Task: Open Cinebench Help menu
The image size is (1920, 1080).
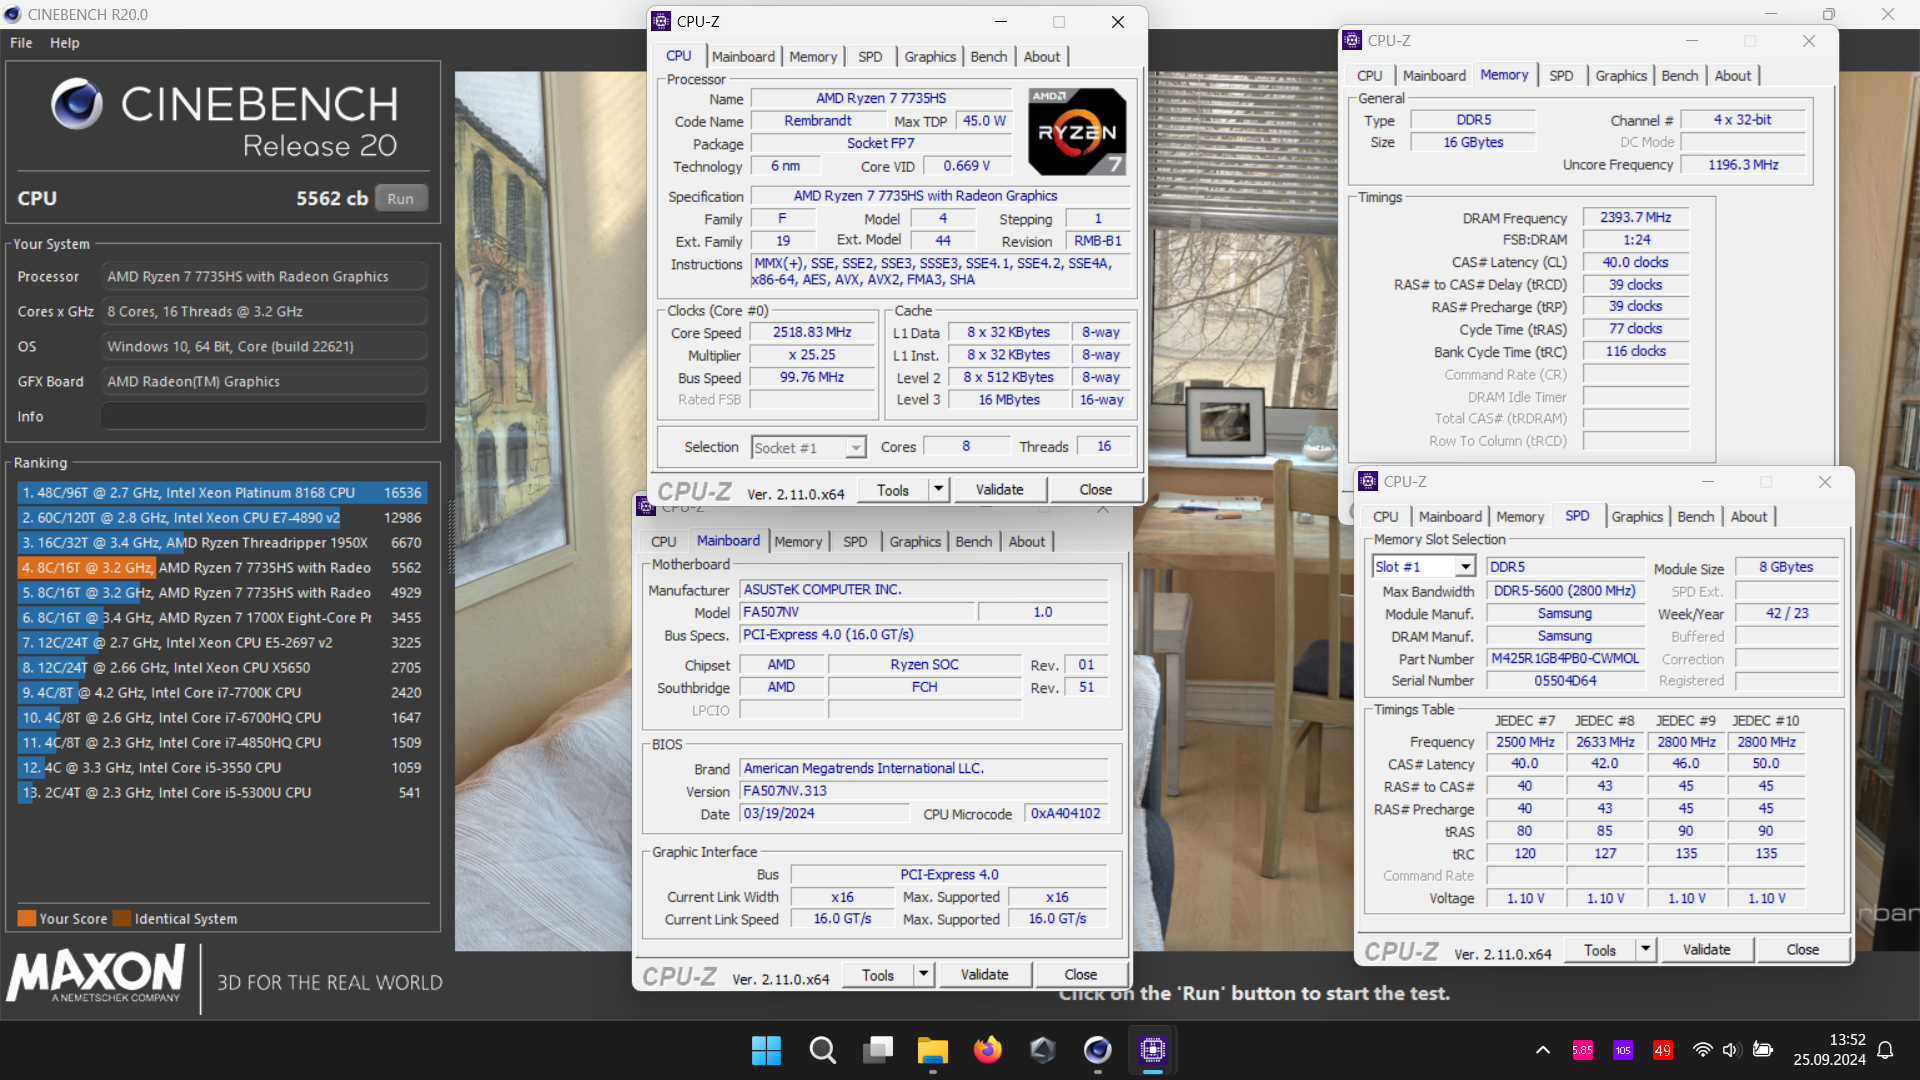Action: [x=65, y=43]
